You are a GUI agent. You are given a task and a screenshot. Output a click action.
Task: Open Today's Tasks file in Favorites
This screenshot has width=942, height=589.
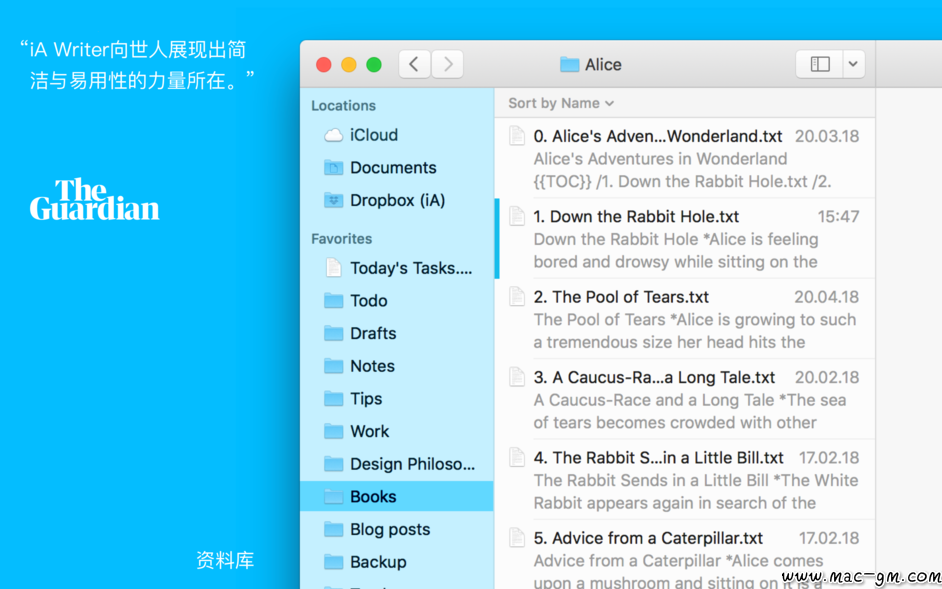pyautogui.click(x=410, y=268)
